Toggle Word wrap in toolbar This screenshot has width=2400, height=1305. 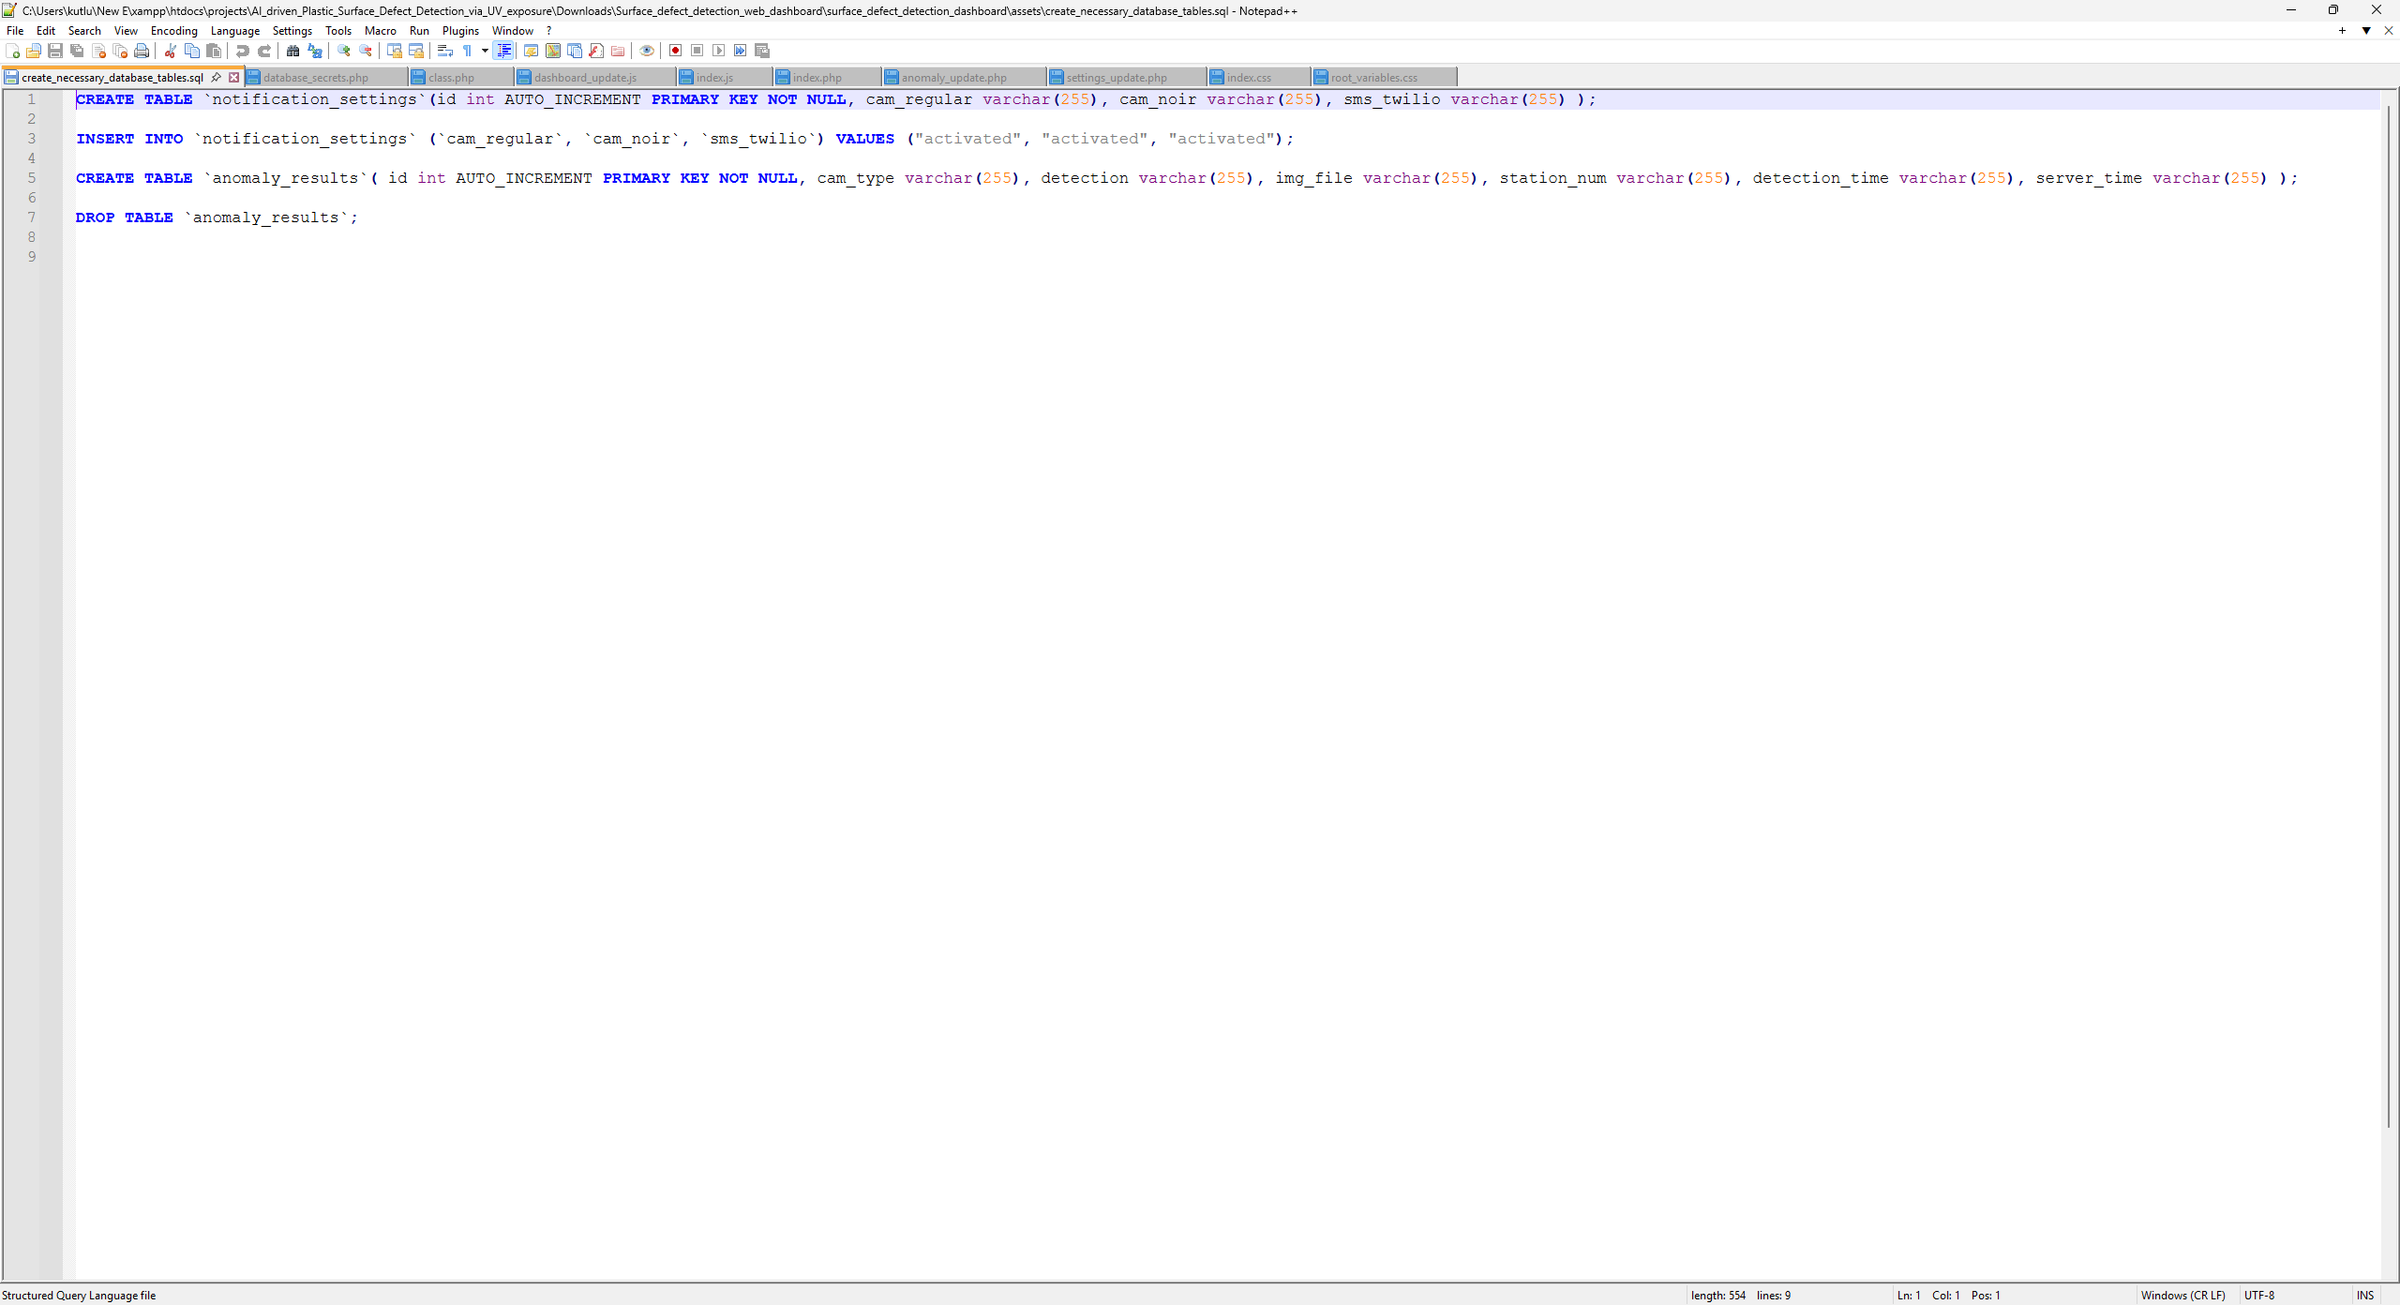click(445, 51)
